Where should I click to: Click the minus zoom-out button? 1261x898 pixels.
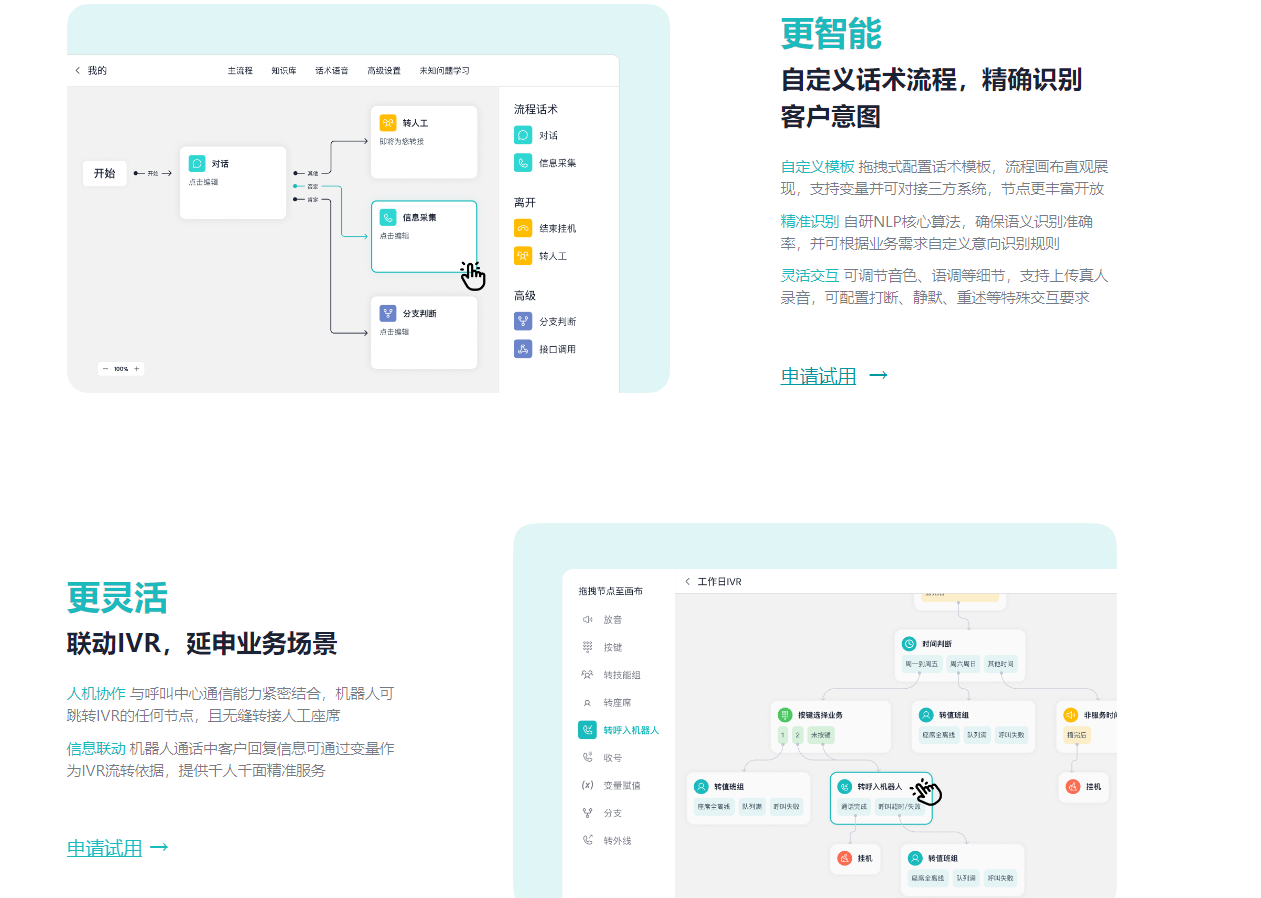click(105, 369)
